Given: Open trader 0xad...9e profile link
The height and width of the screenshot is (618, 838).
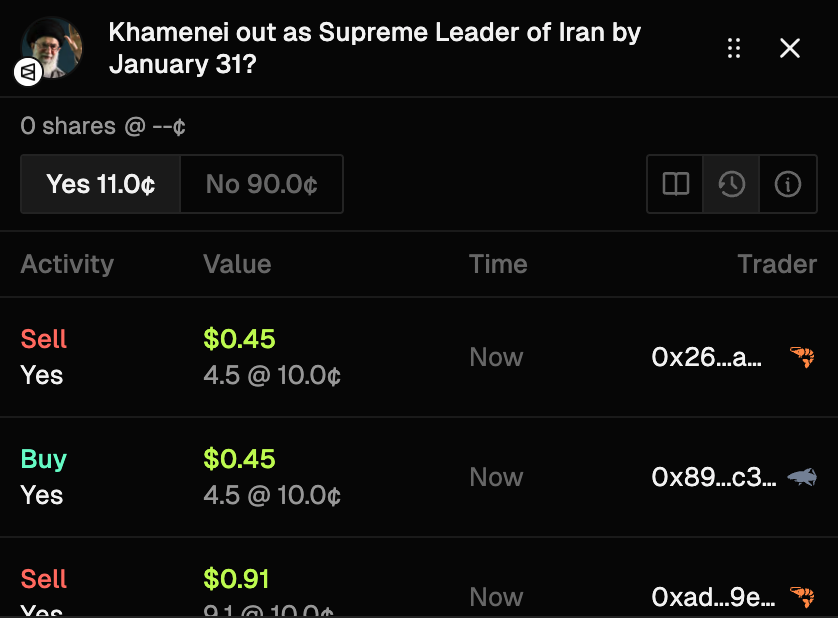Looking at the screenshot, I should coord(713,597).
